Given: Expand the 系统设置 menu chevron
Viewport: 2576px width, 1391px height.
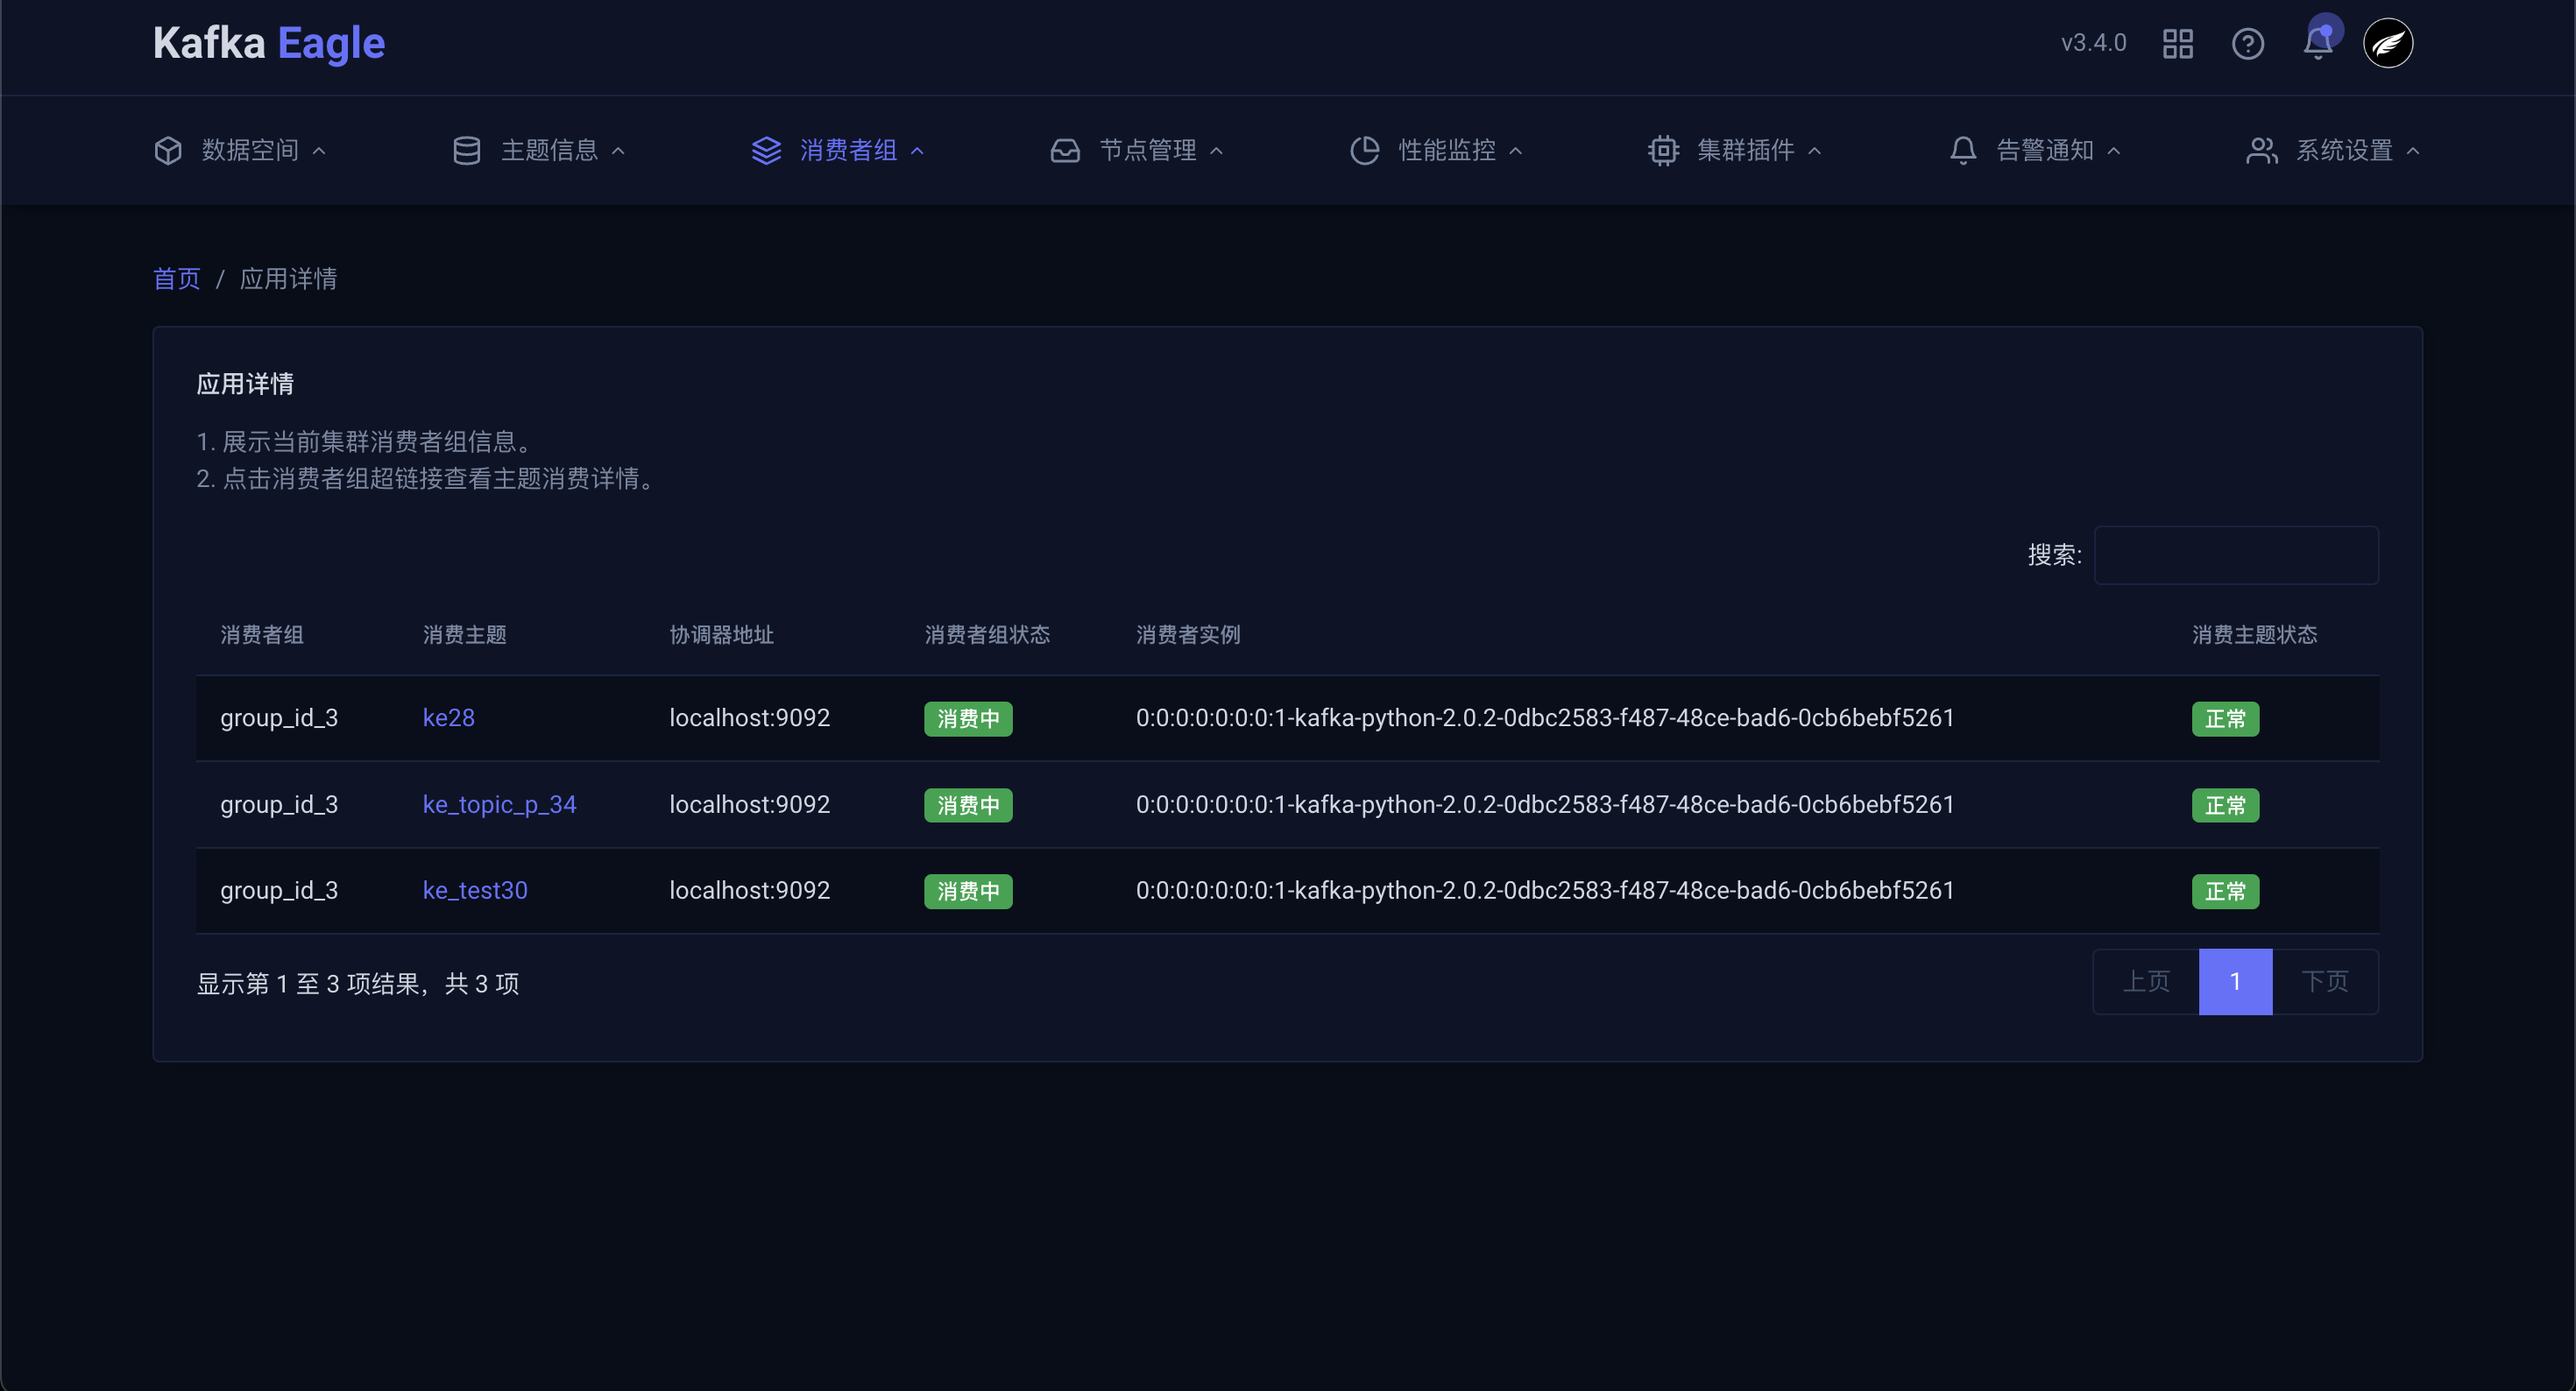Looking at the screenshot, I should [2413, 151].
